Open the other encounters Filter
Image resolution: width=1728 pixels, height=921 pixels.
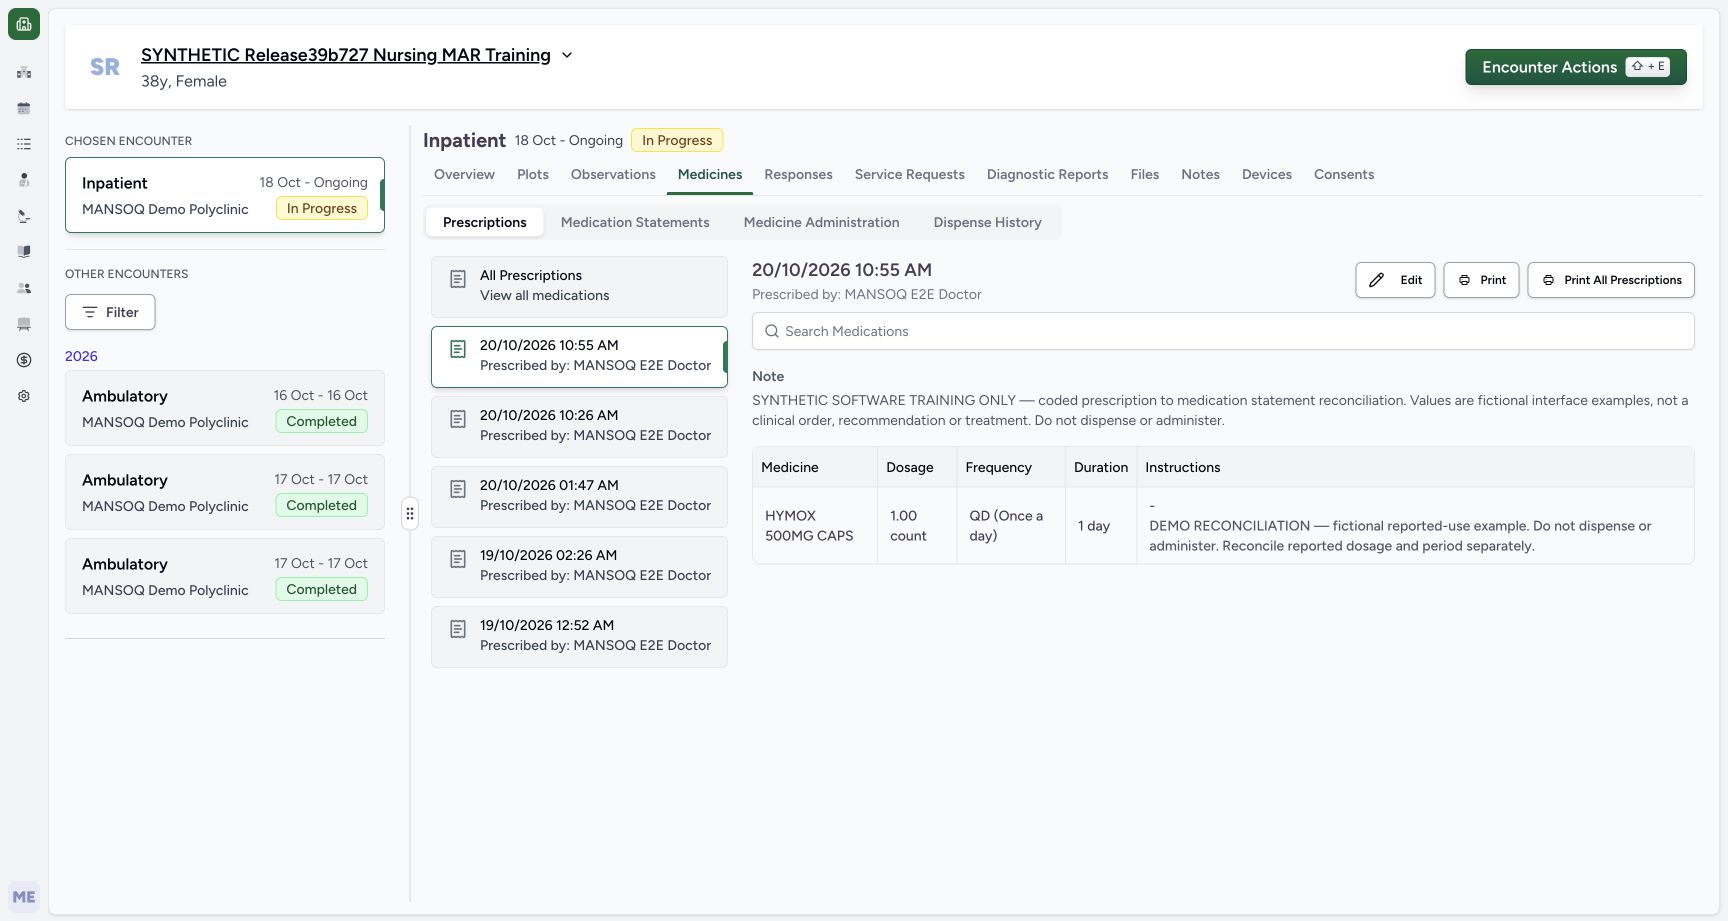click(x=110, y=312)
